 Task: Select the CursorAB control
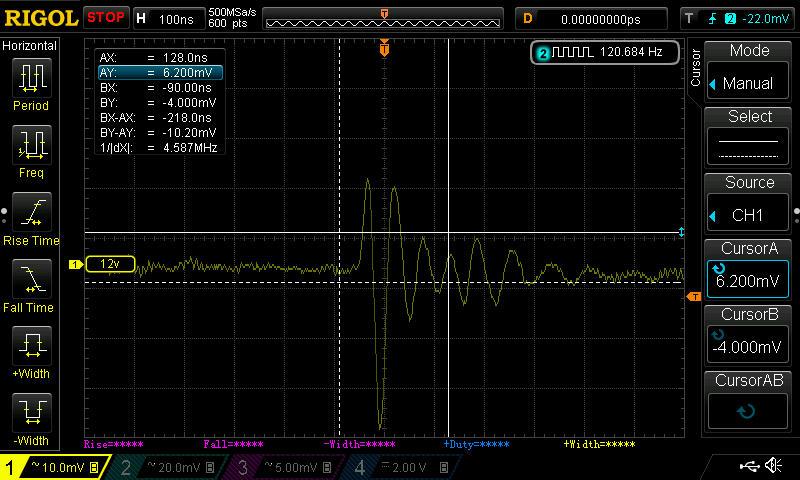point(748,411)
